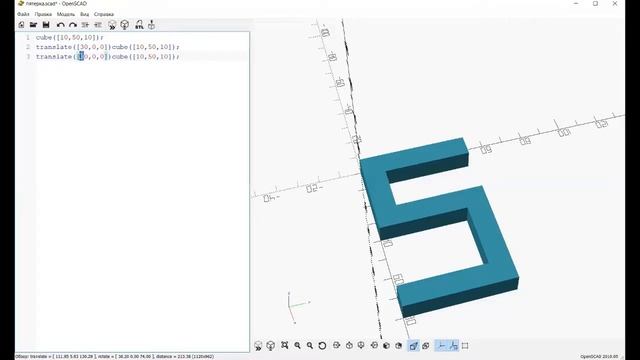Viewport: 640px width, 360px height.
Task: Enable Perspective projection
Action: (413, 346)
